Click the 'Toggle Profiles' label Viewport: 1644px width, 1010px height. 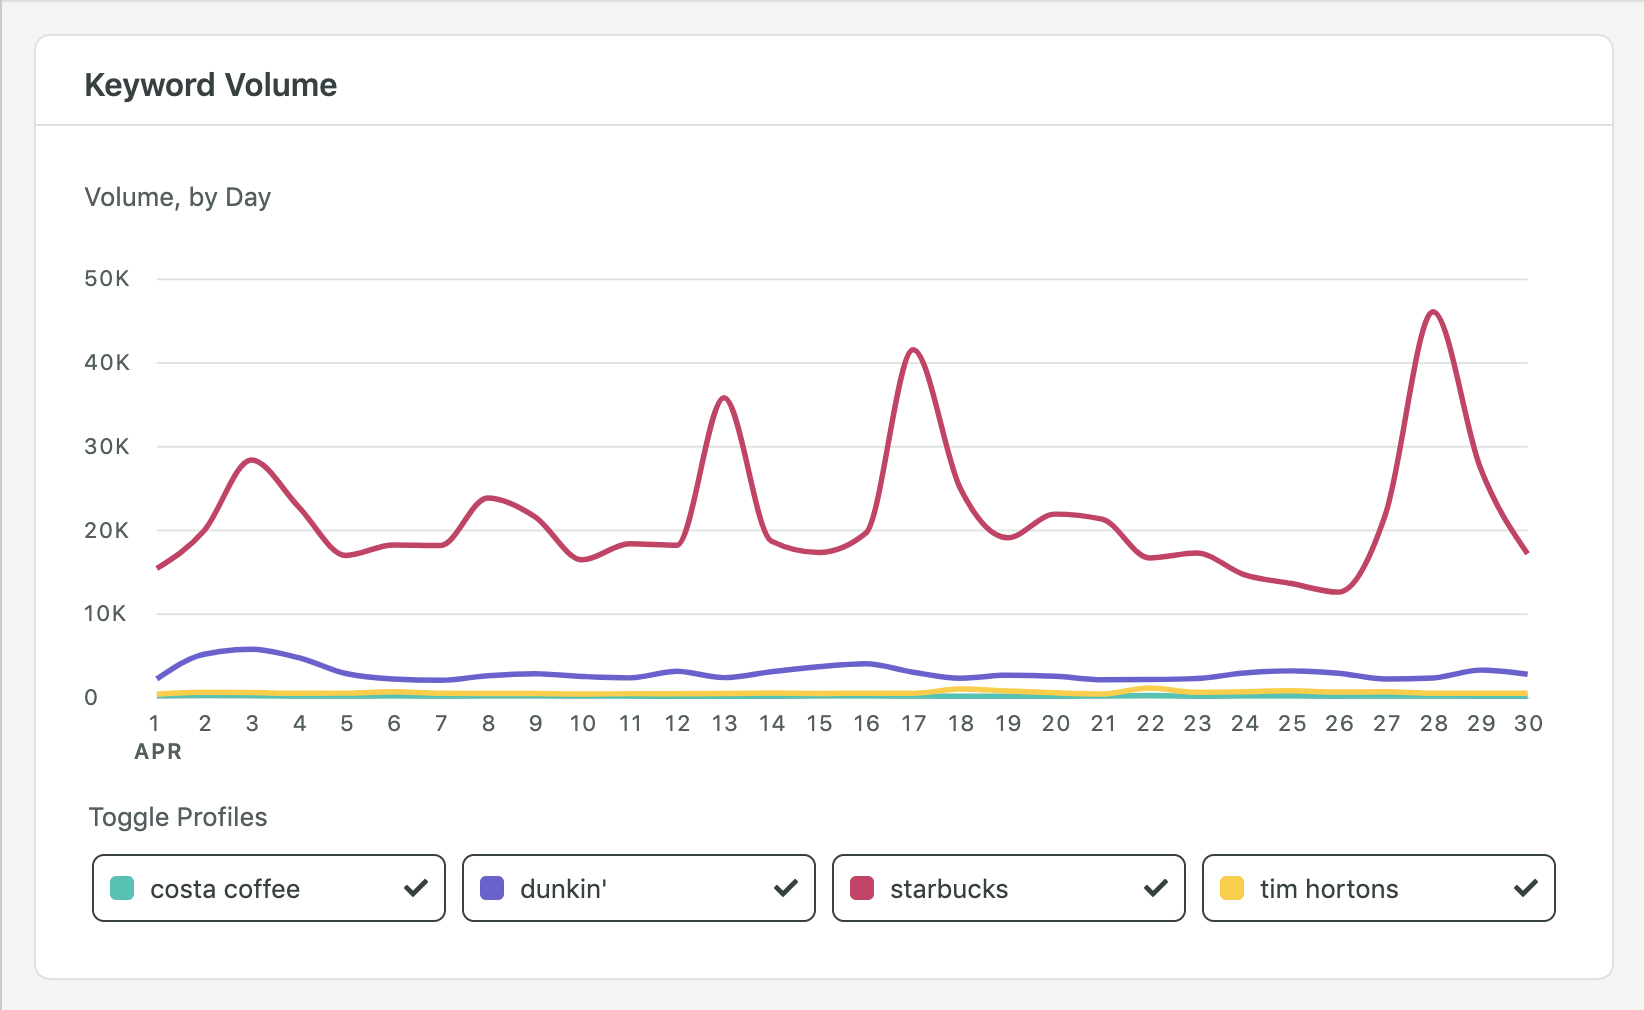pos(178,817)
